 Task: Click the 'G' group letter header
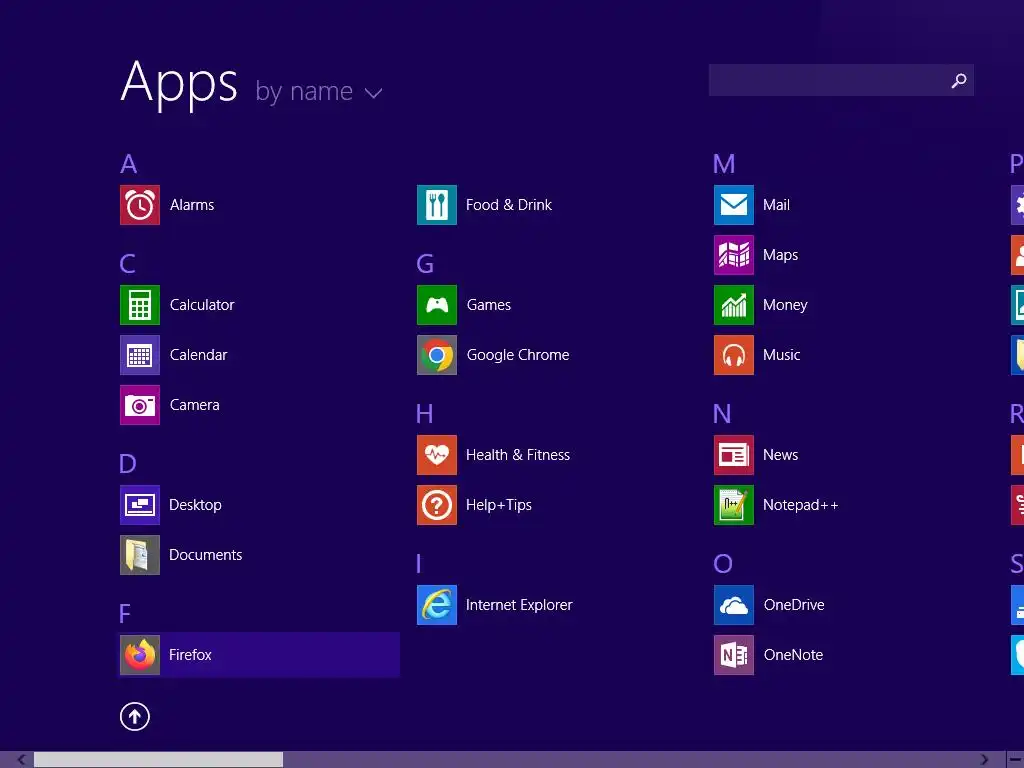point(425,264)
